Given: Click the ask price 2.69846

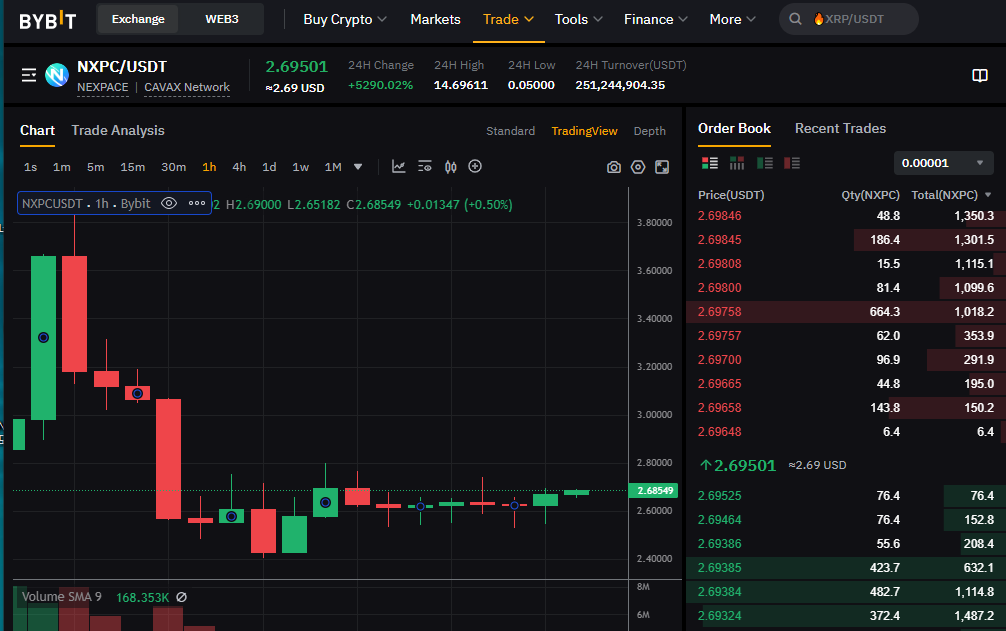Looking at the screenshot, I should coord(719,216).
